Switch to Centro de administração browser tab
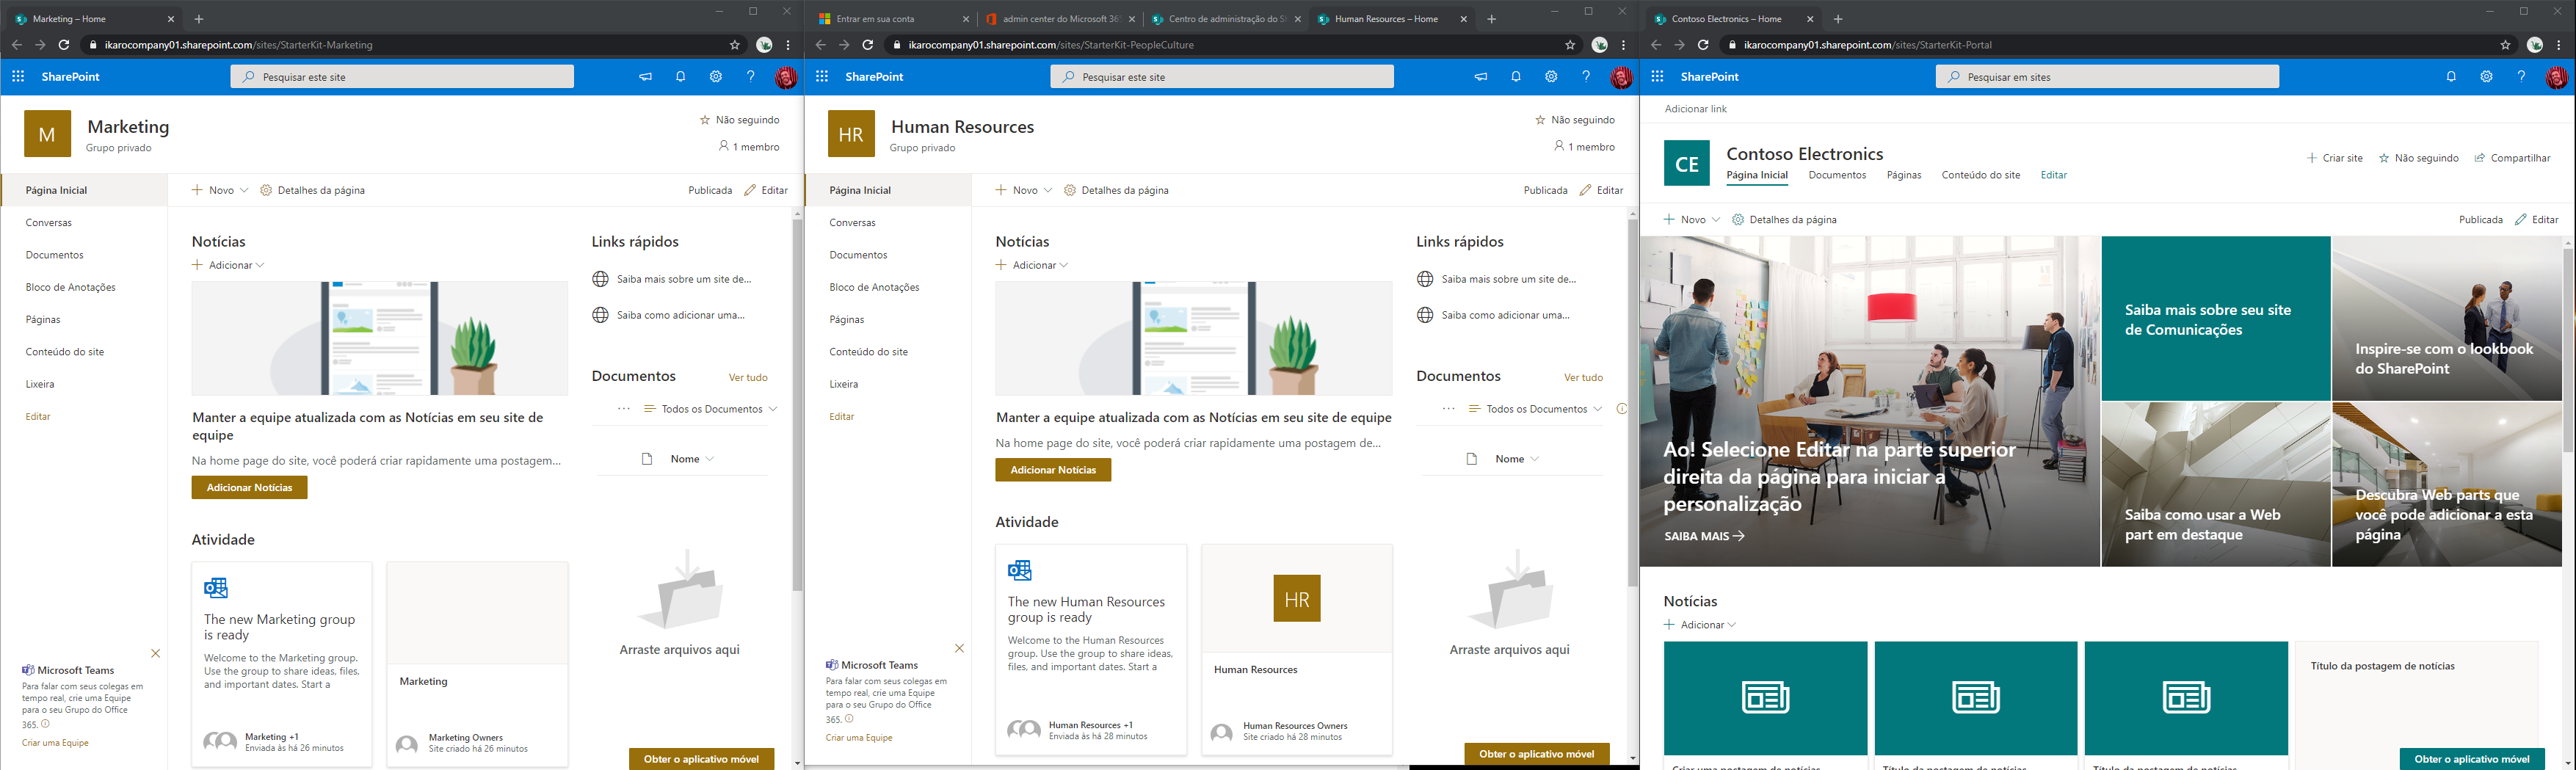The image size is (2576, 770). click(1225, 19)
